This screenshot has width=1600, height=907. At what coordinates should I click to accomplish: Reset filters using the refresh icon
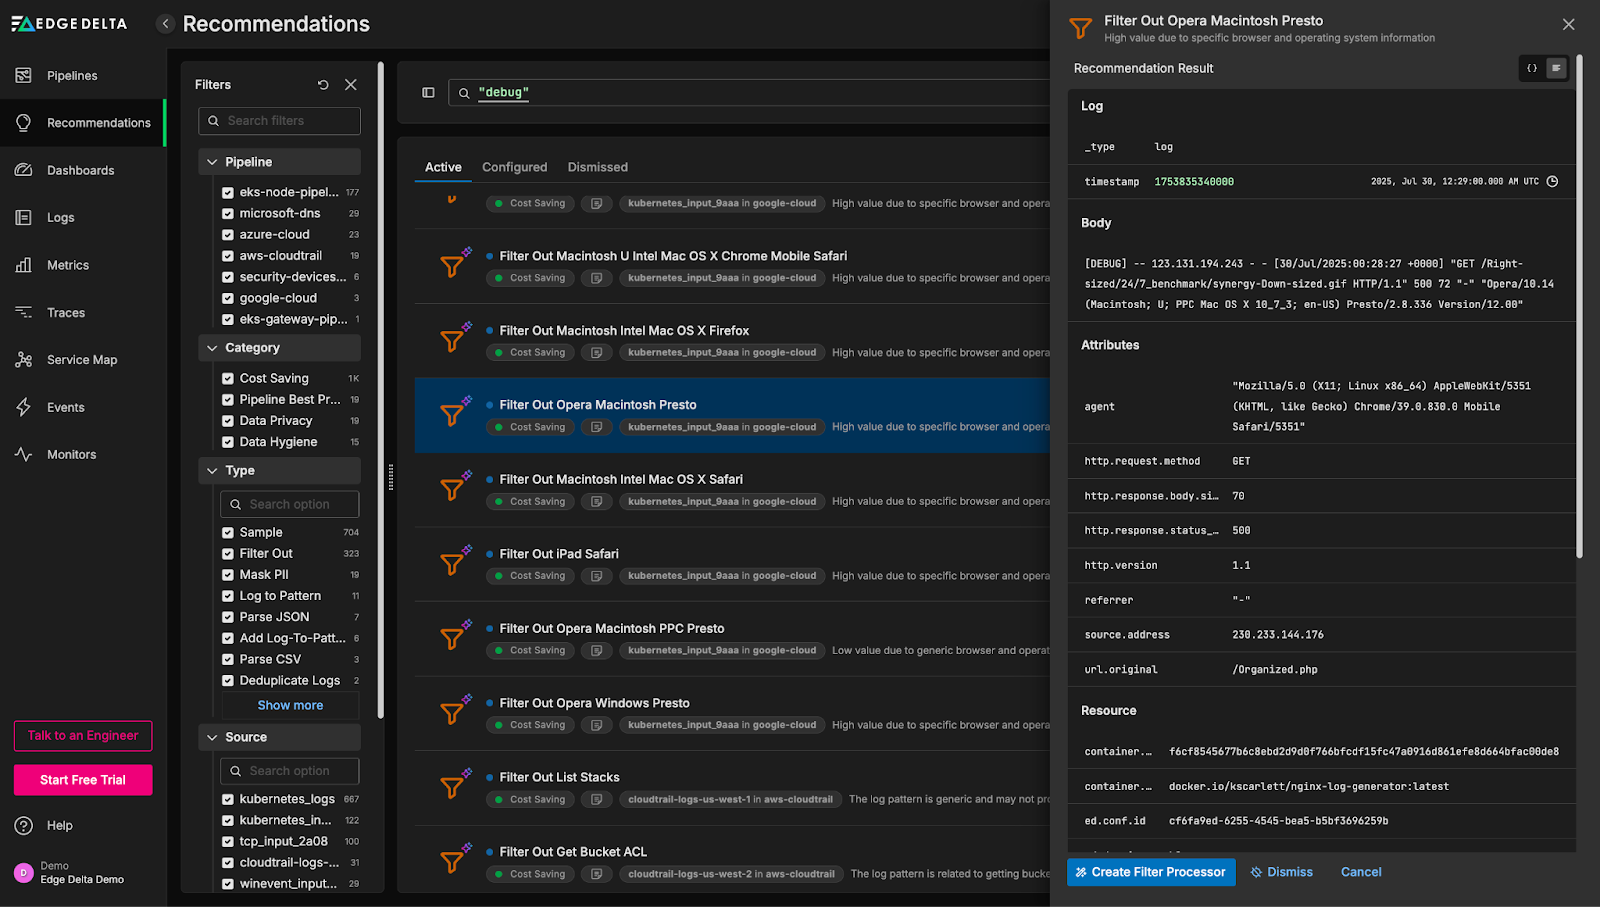(323, 85)
